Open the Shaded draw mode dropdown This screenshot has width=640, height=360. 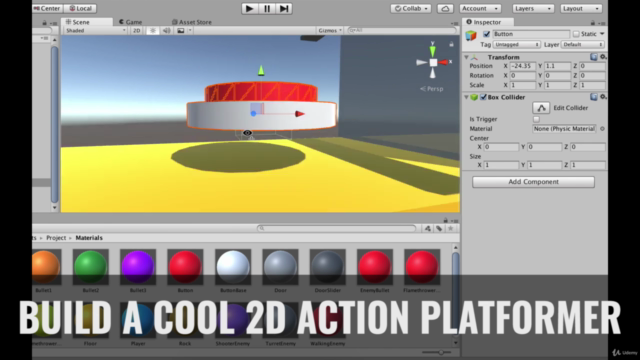pos(96,31)
